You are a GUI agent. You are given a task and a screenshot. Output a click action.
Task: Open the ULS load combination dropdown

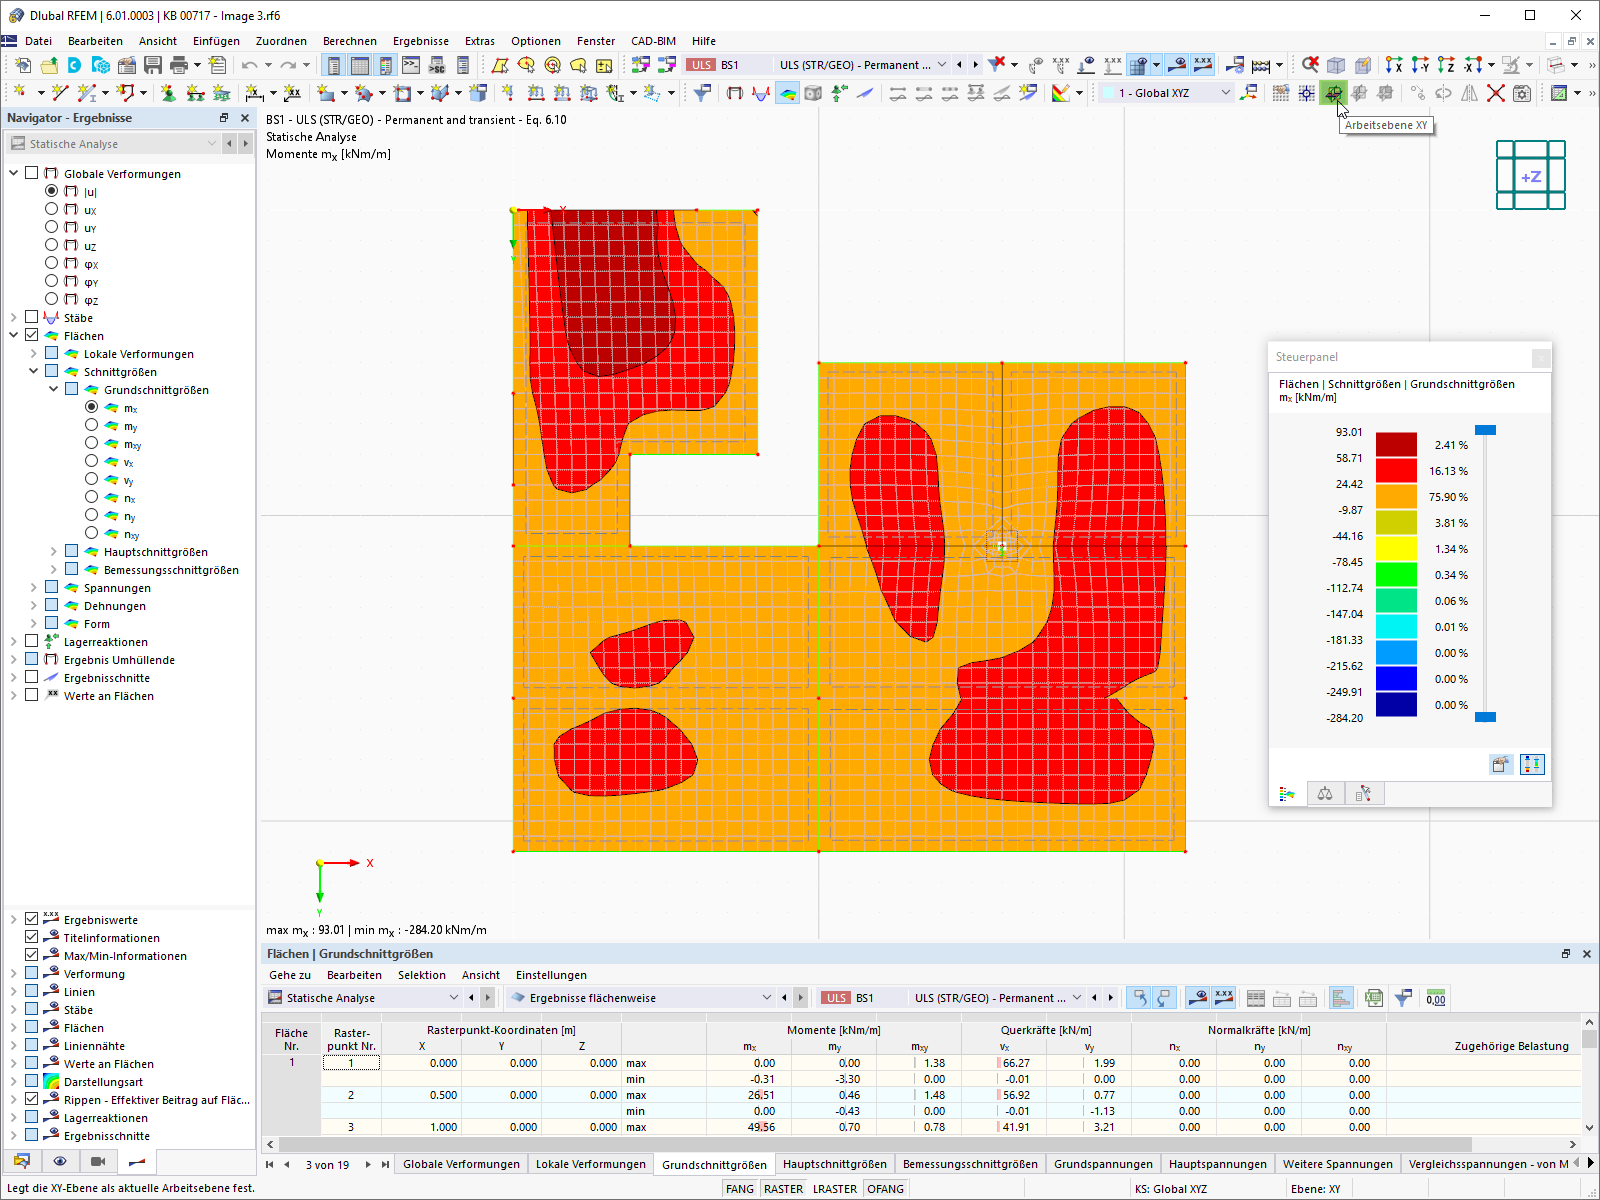point(943,64)
